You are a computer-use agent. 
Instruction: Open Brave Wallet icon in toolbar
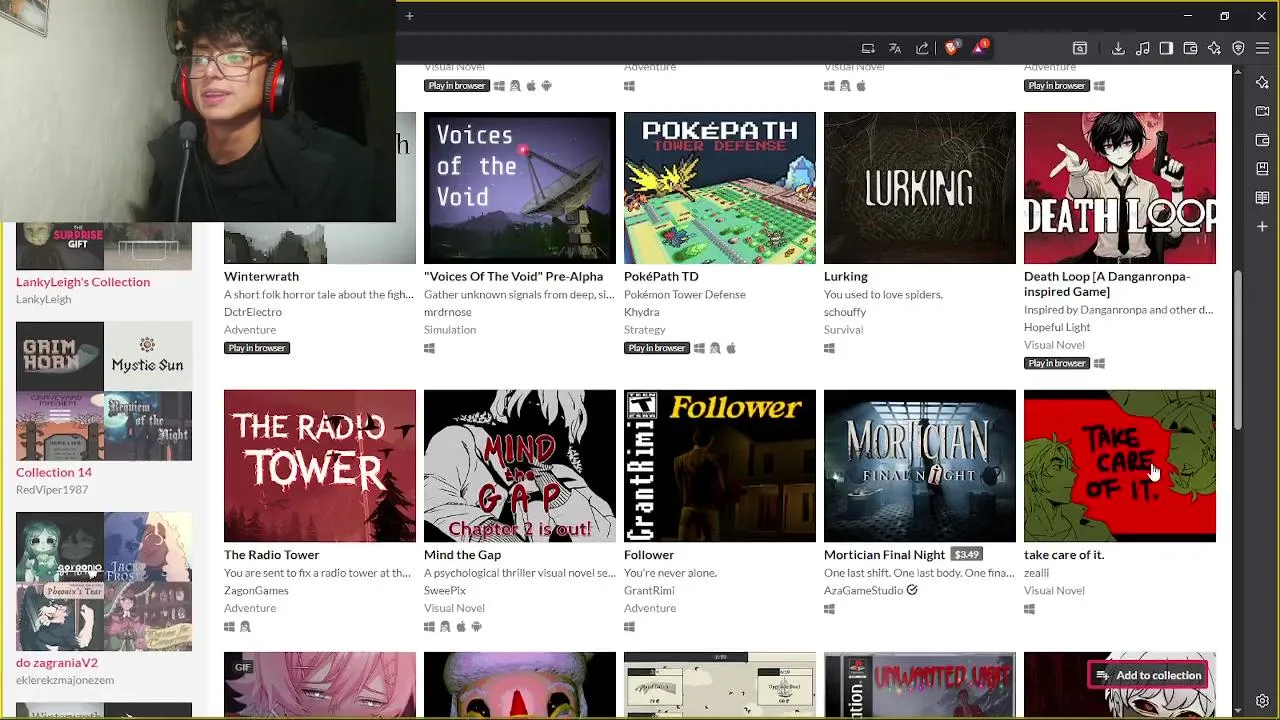coord(1190,48)
